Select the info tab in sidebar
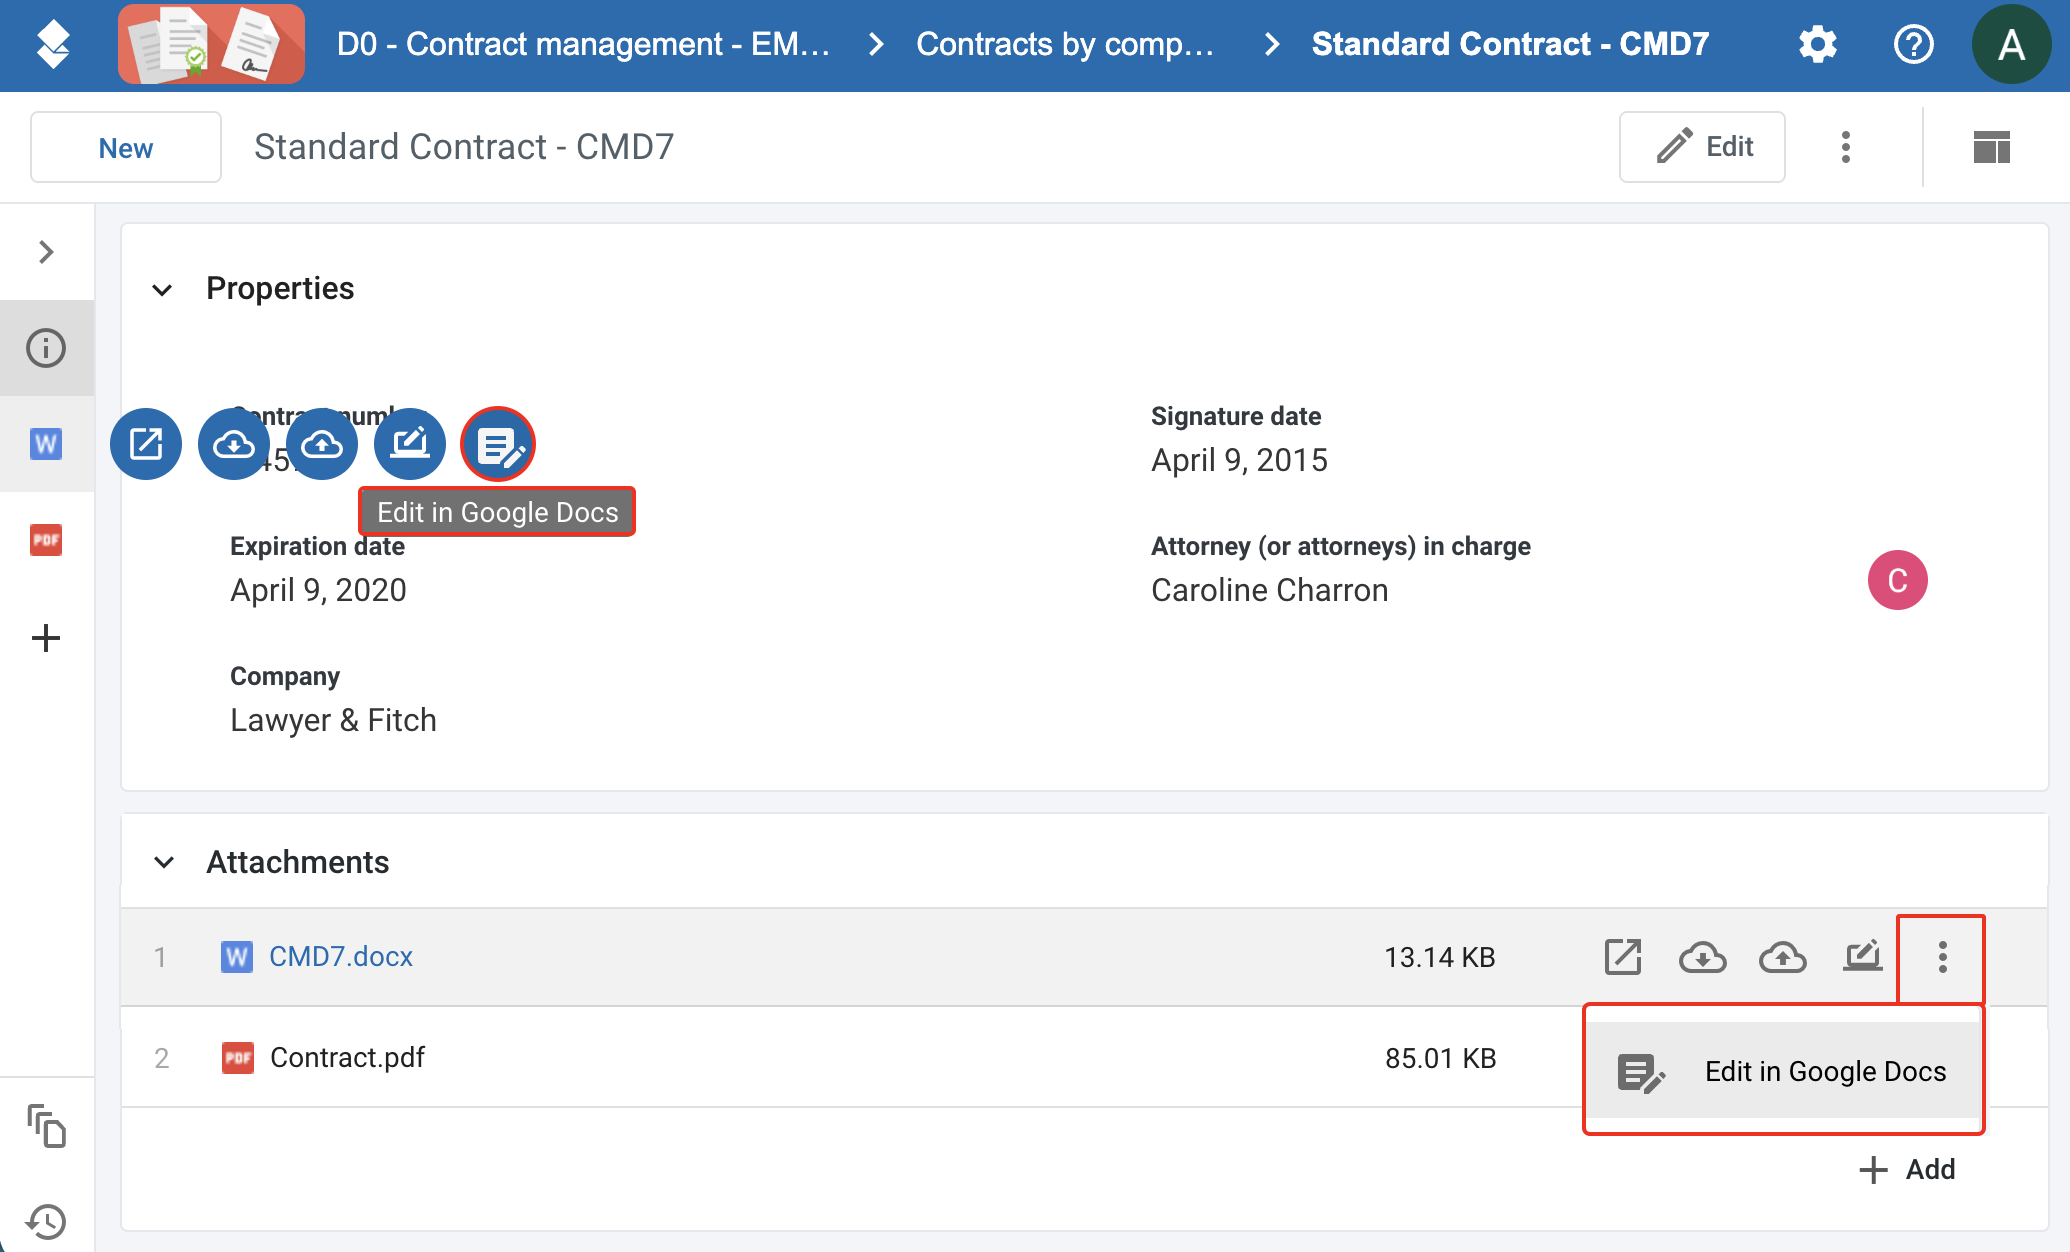The image size is (2070, 1252). click(46, 348)
